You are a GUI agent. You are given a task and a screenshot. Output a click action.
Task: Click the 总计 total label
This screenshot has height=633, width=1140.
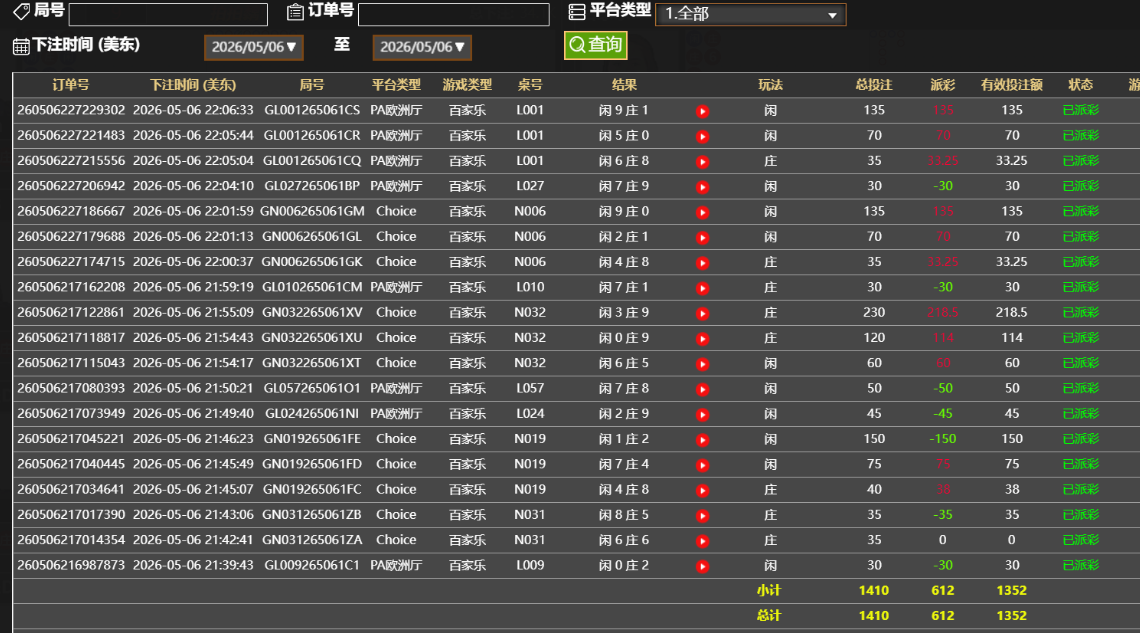point(768,616)
